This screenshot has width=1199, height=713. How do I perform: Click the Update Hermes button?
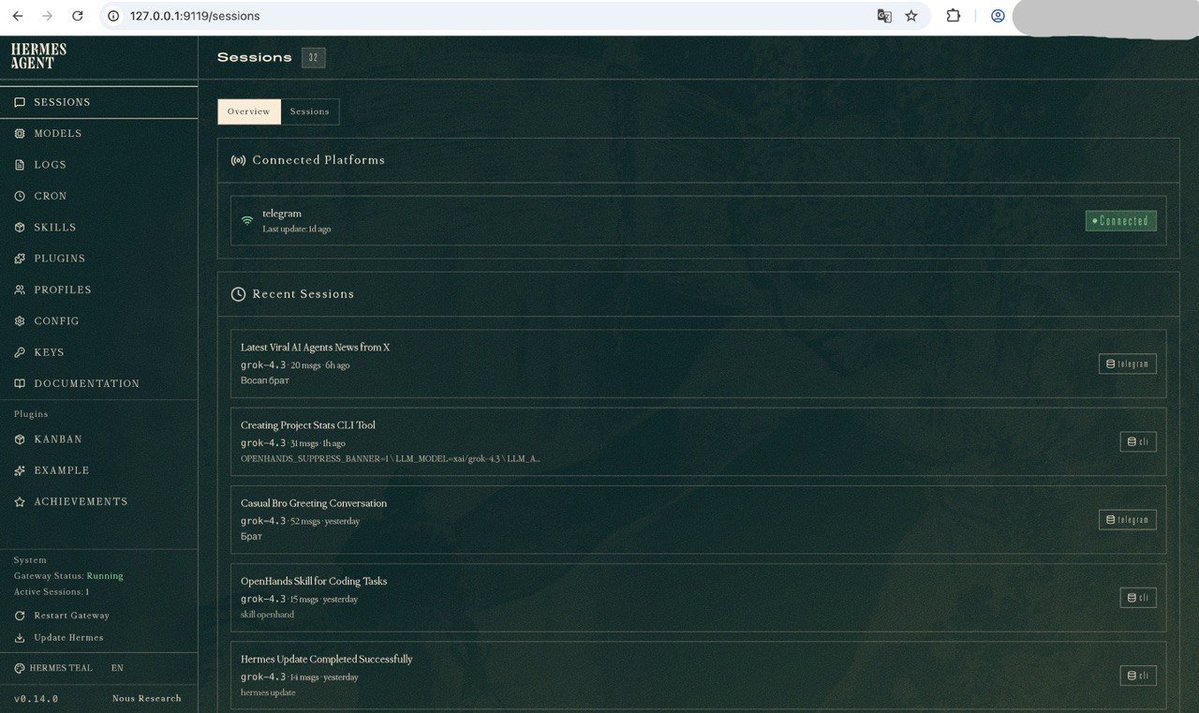[x=59, y=638]
